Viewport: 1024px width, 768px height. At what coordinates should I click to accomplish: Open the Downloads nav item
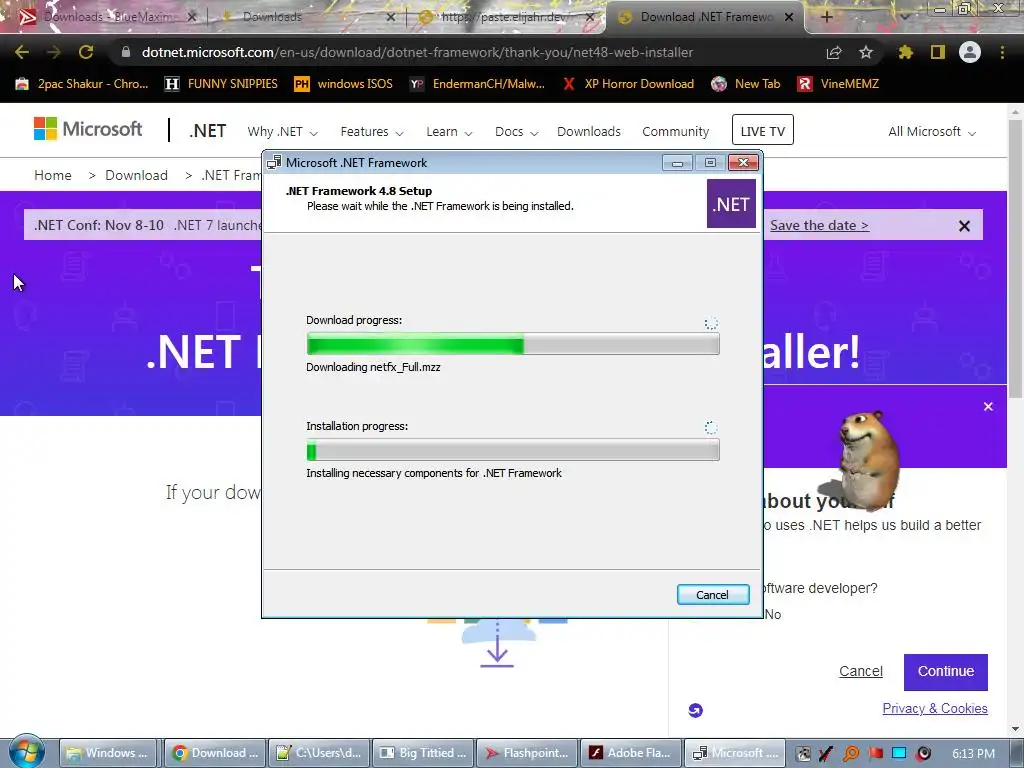[589, 132]
